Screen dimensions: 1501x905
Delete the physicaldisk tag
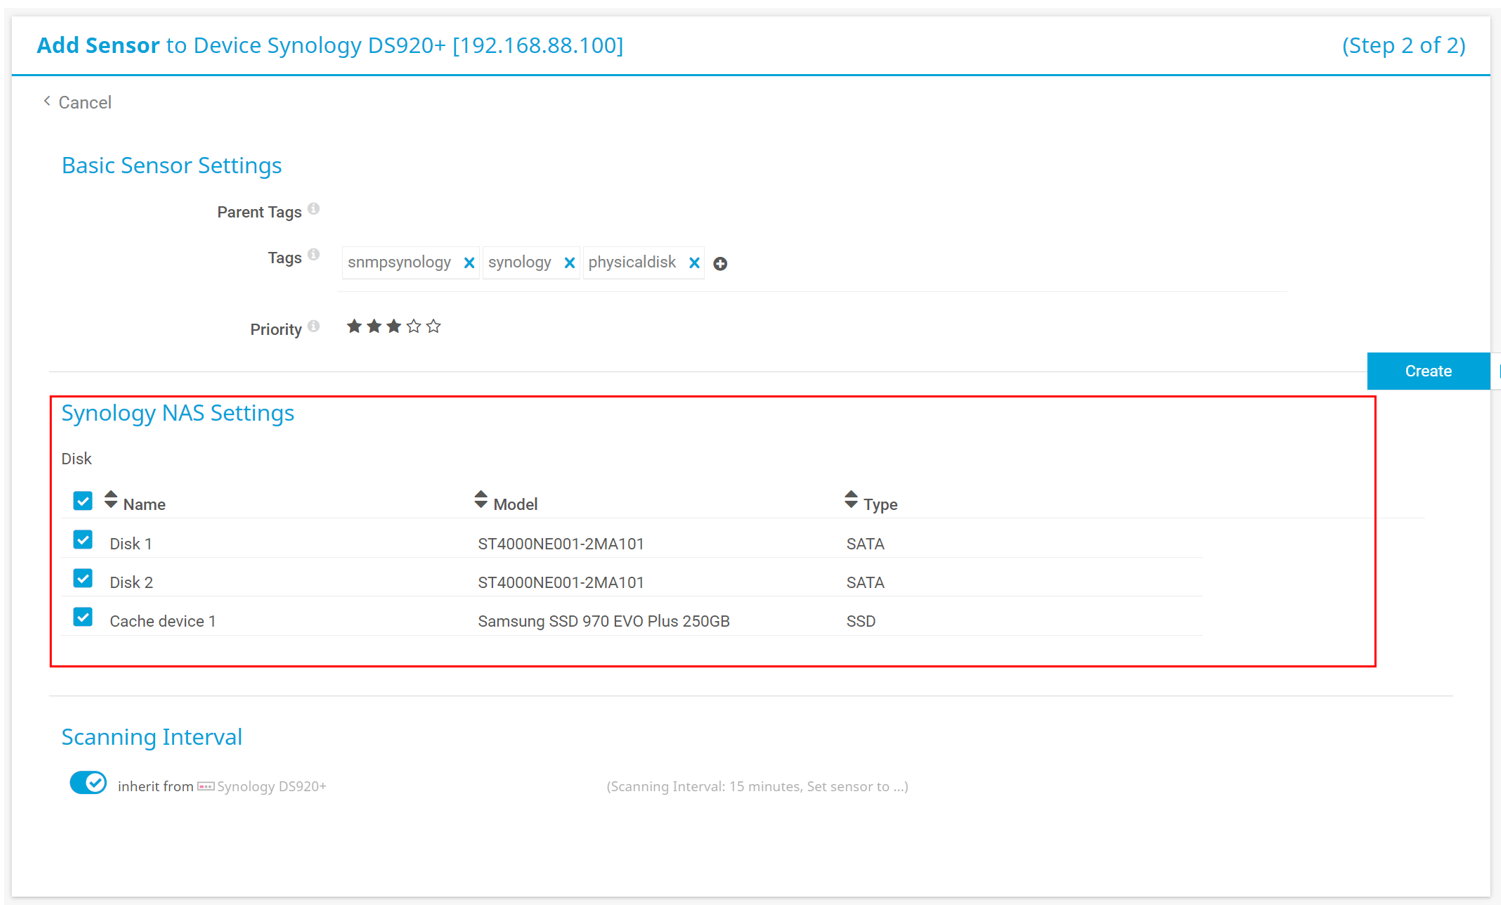point(694,263)
